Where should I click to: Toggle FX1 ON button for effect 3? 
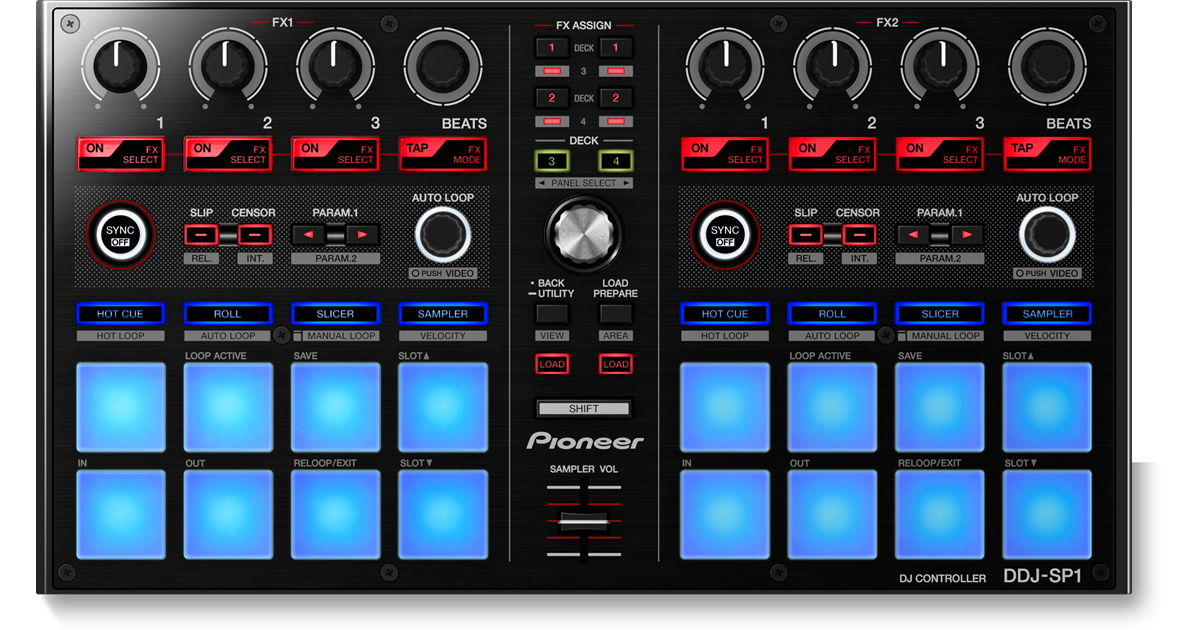[x=335, y=154]
